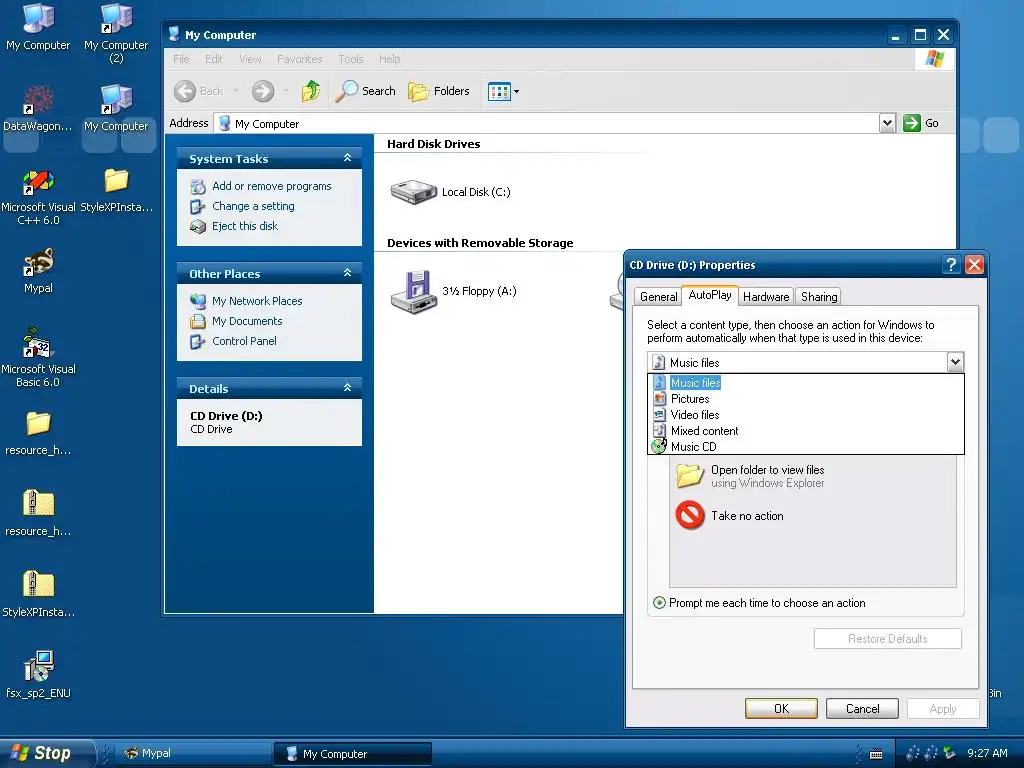Go up one folder level icon

tap(311, 91)
